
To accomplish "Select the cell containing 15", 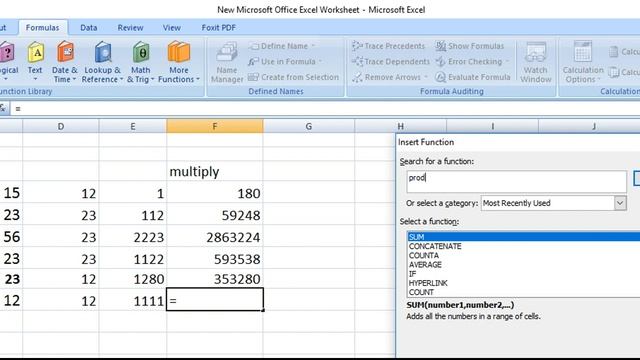I will click(11, 192).
